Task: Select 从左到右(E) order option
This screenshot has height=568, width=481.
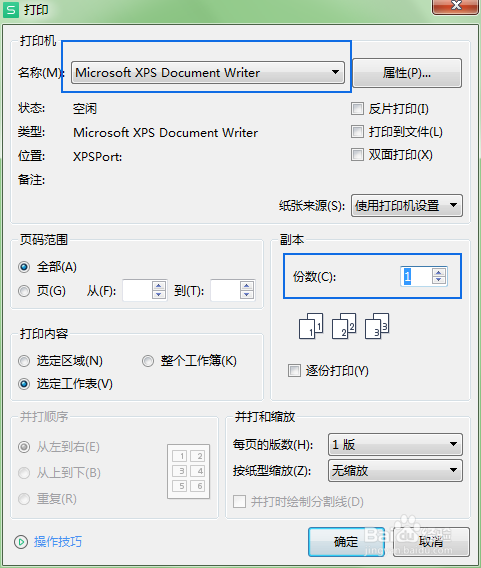Action: (24, 447)
